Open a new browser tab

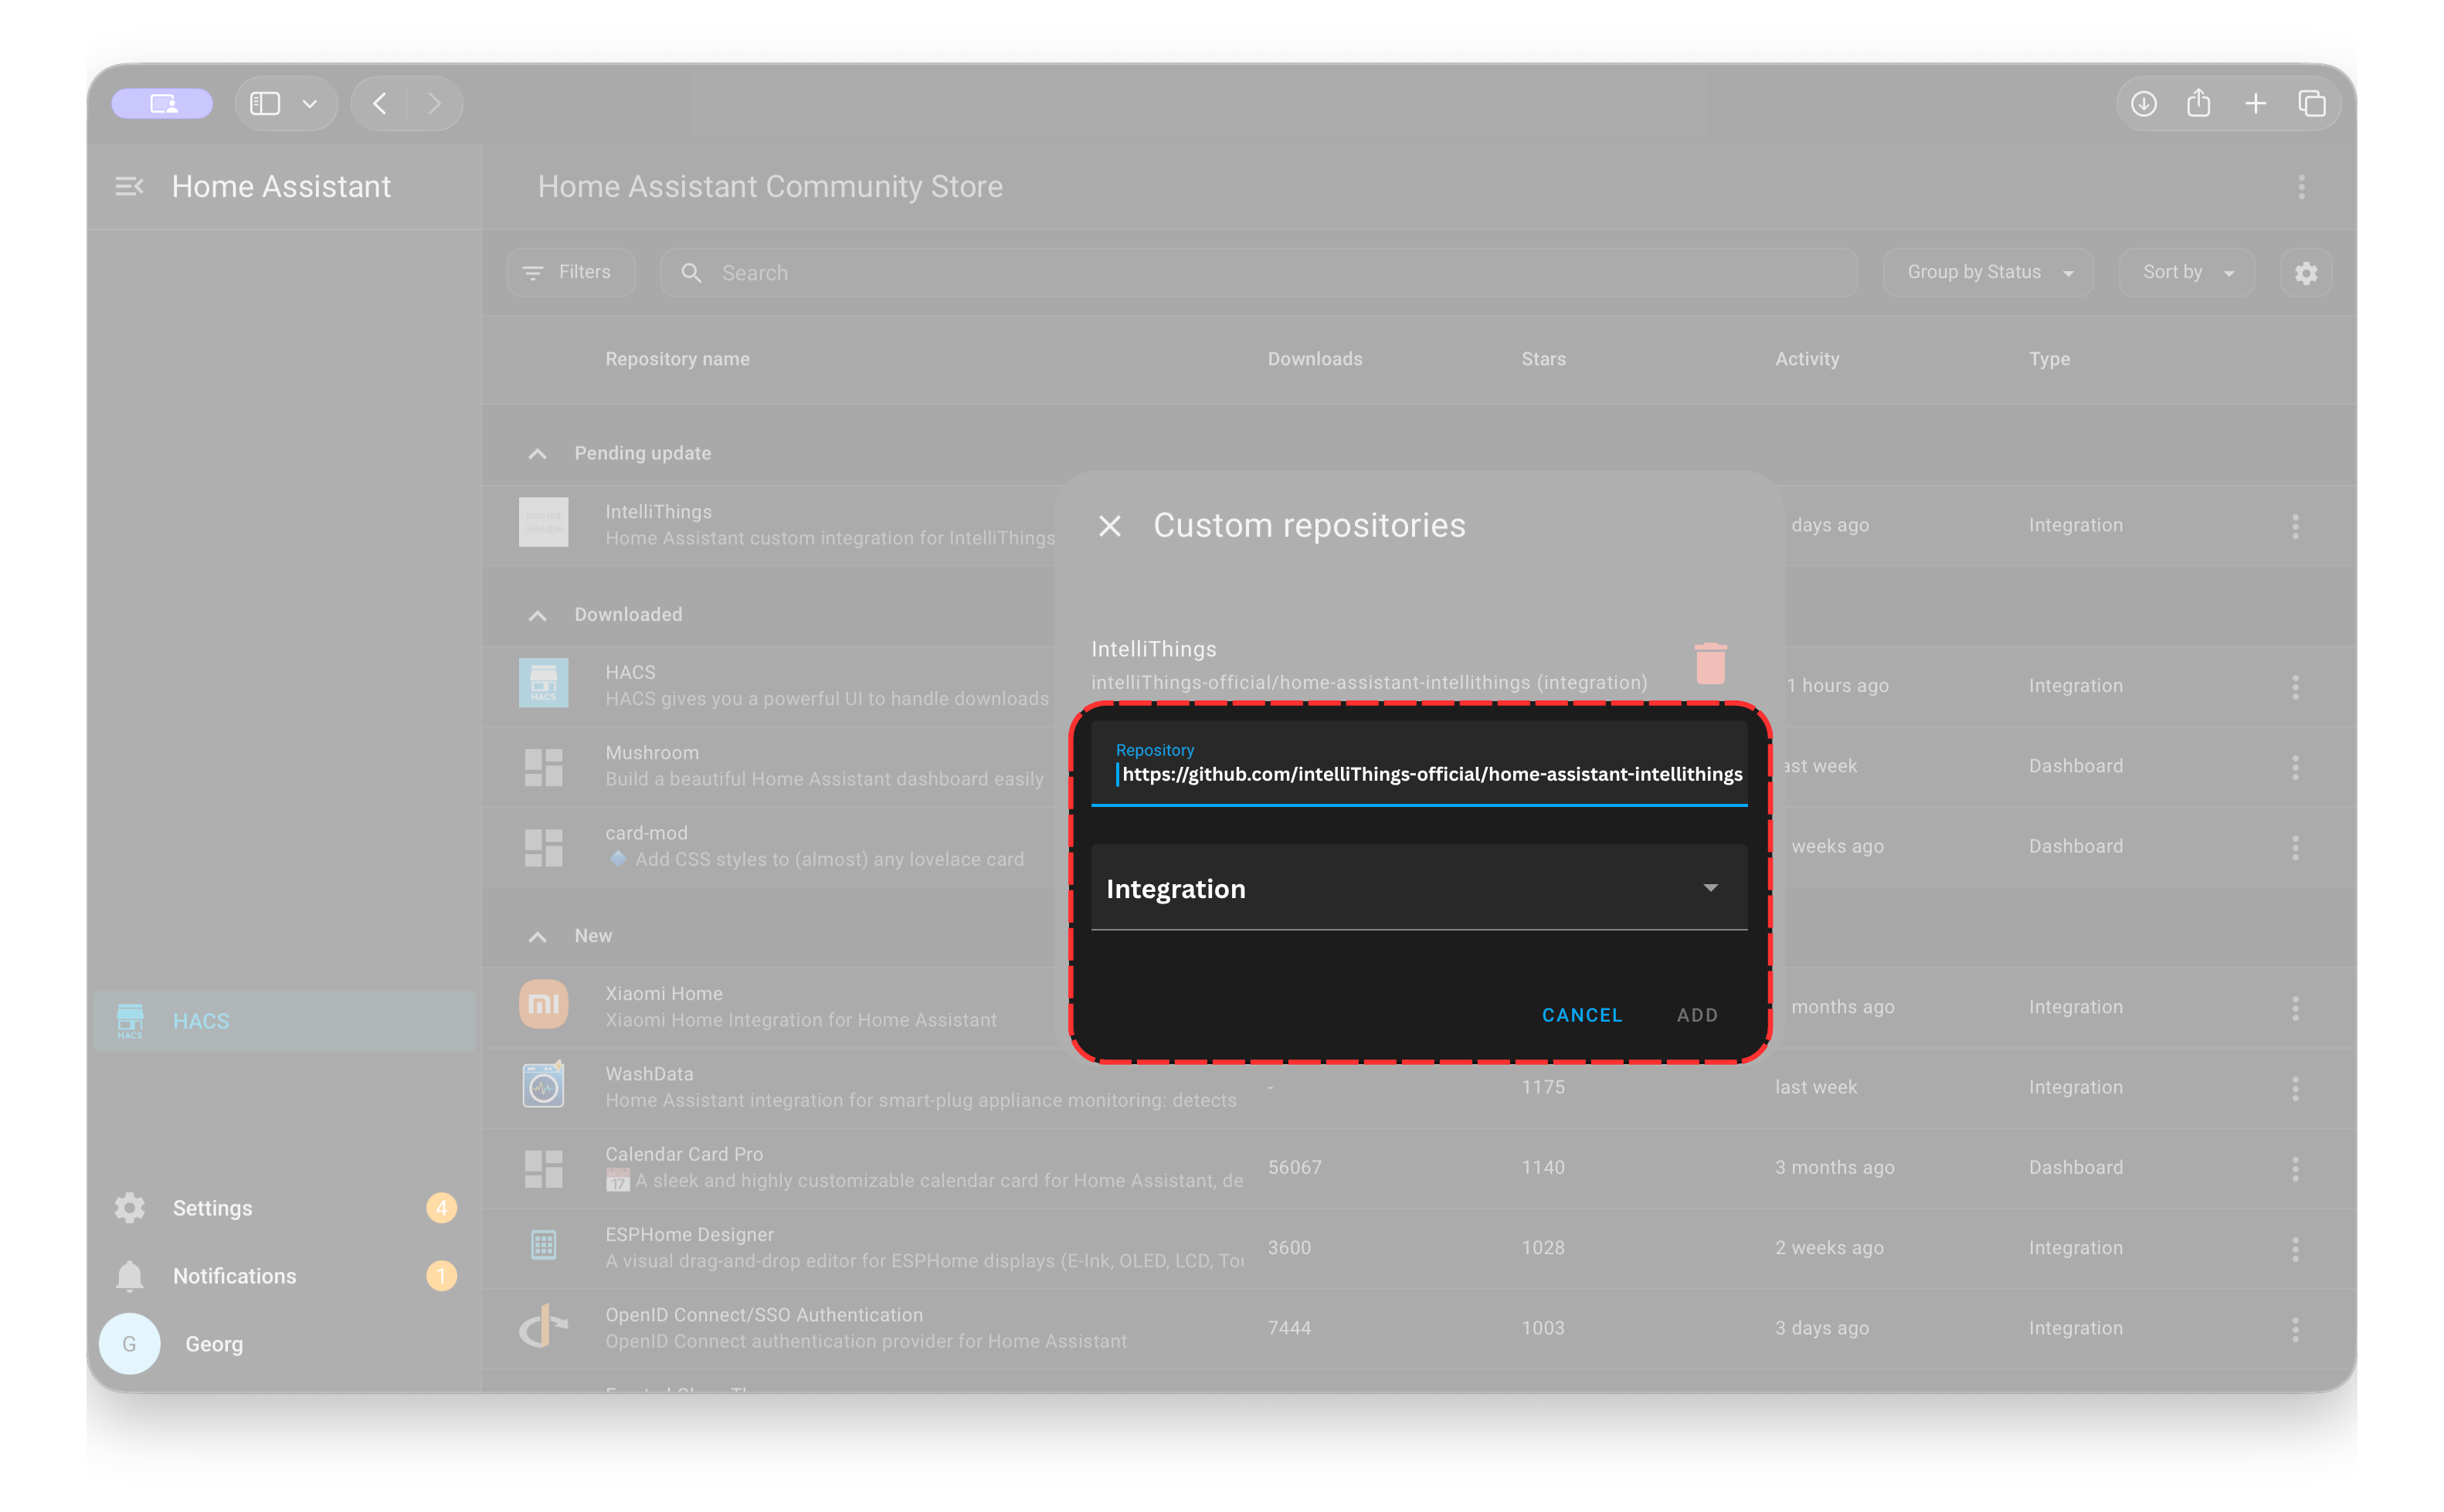pos(2255,103)
